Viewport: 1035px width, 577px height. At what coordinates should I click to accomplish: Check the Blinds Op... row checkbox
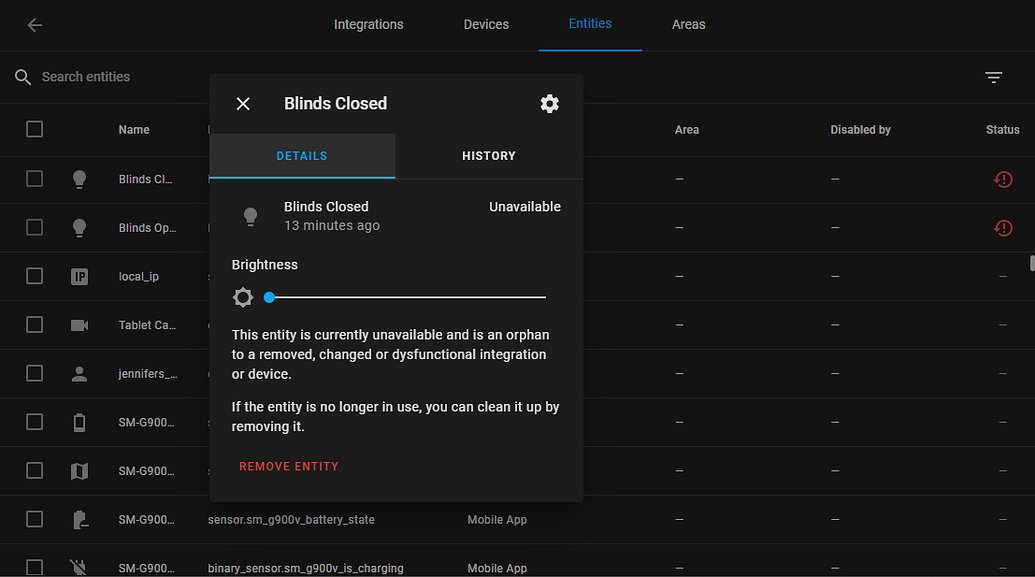[x=34, y=227]
